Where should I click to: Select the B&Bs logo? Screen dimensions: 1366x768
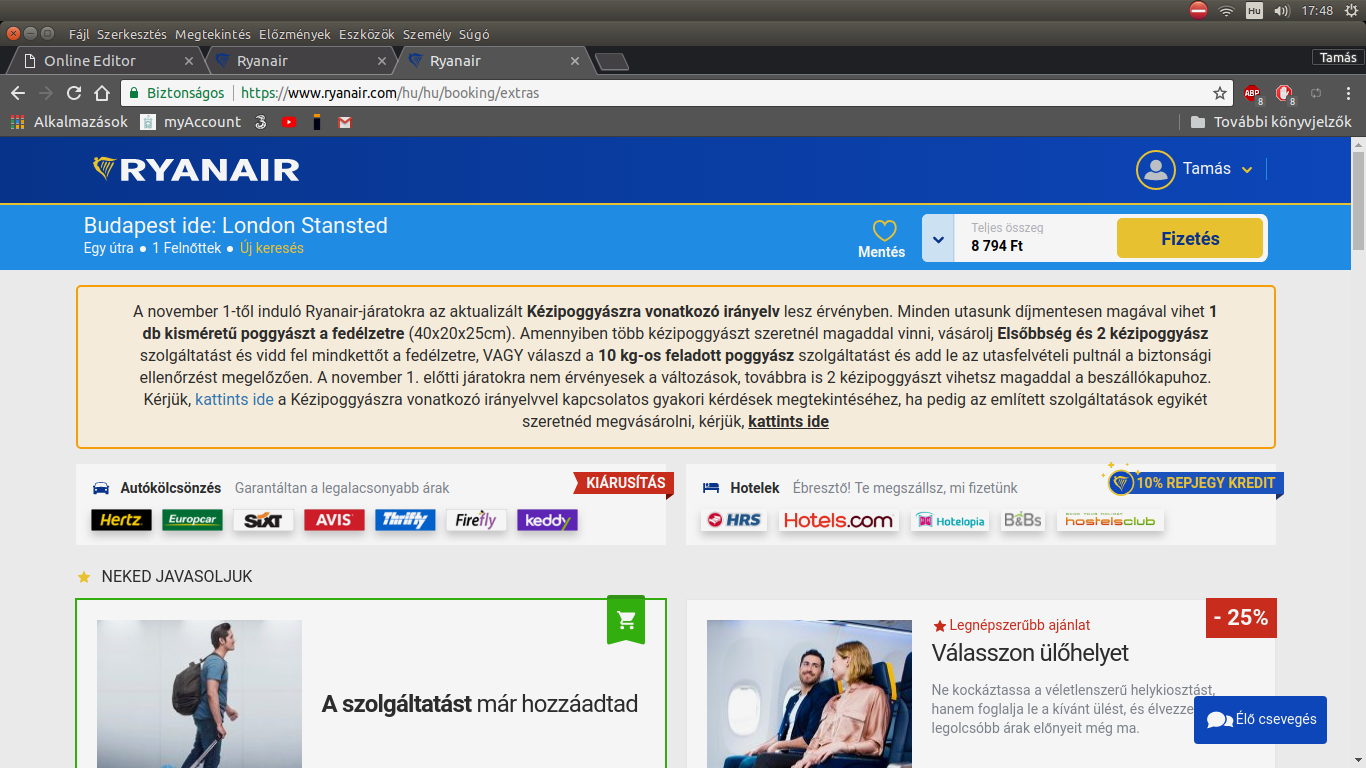(x=1022, y=520)
